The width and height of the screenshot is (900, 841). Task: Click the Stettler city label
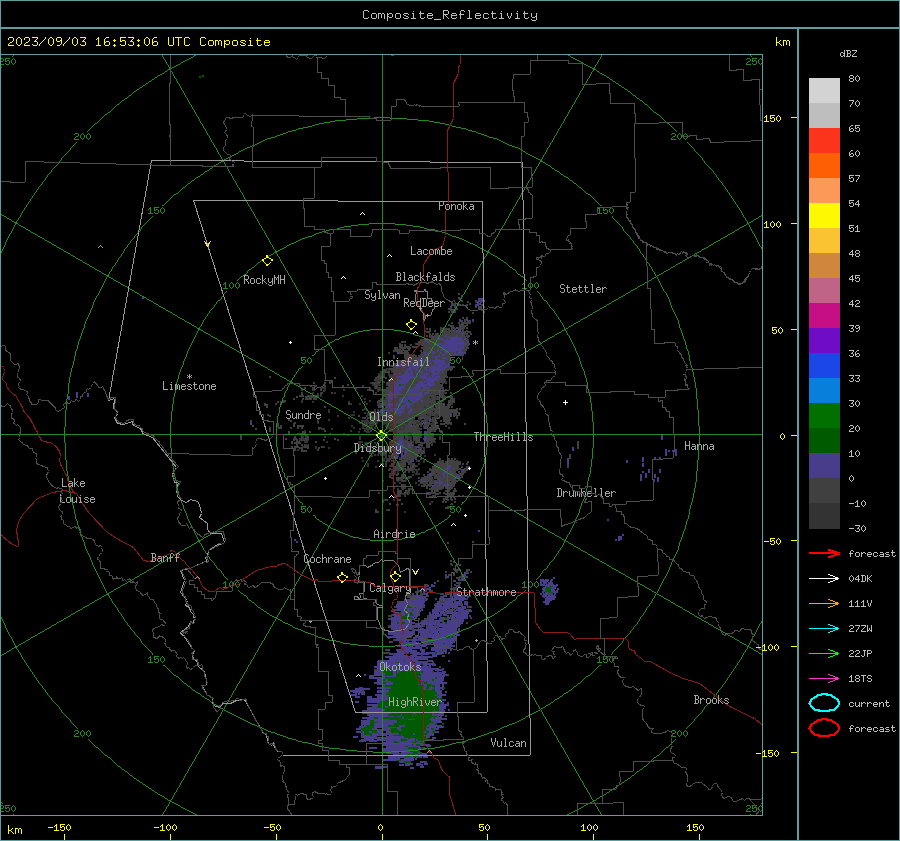tap(583, 289)
